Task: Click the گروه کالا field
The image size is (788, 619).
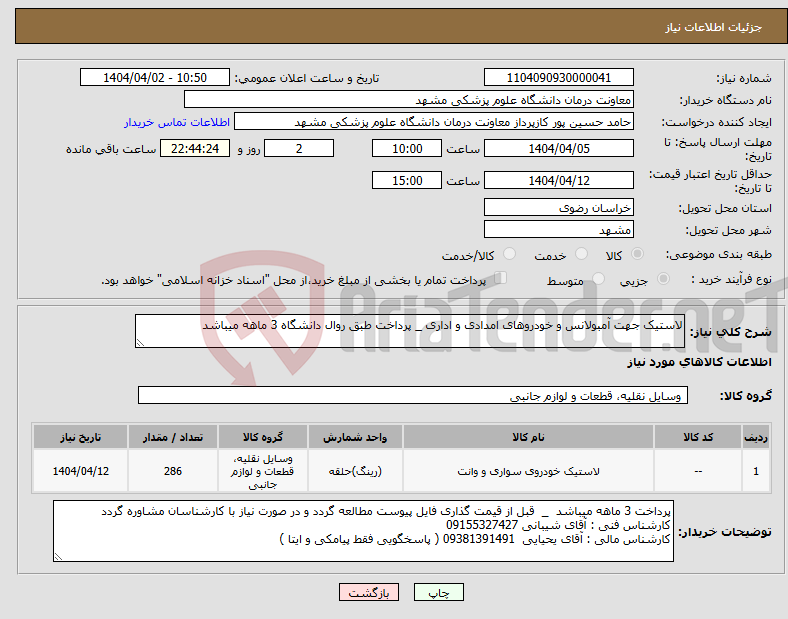Action: click(413, 395)
